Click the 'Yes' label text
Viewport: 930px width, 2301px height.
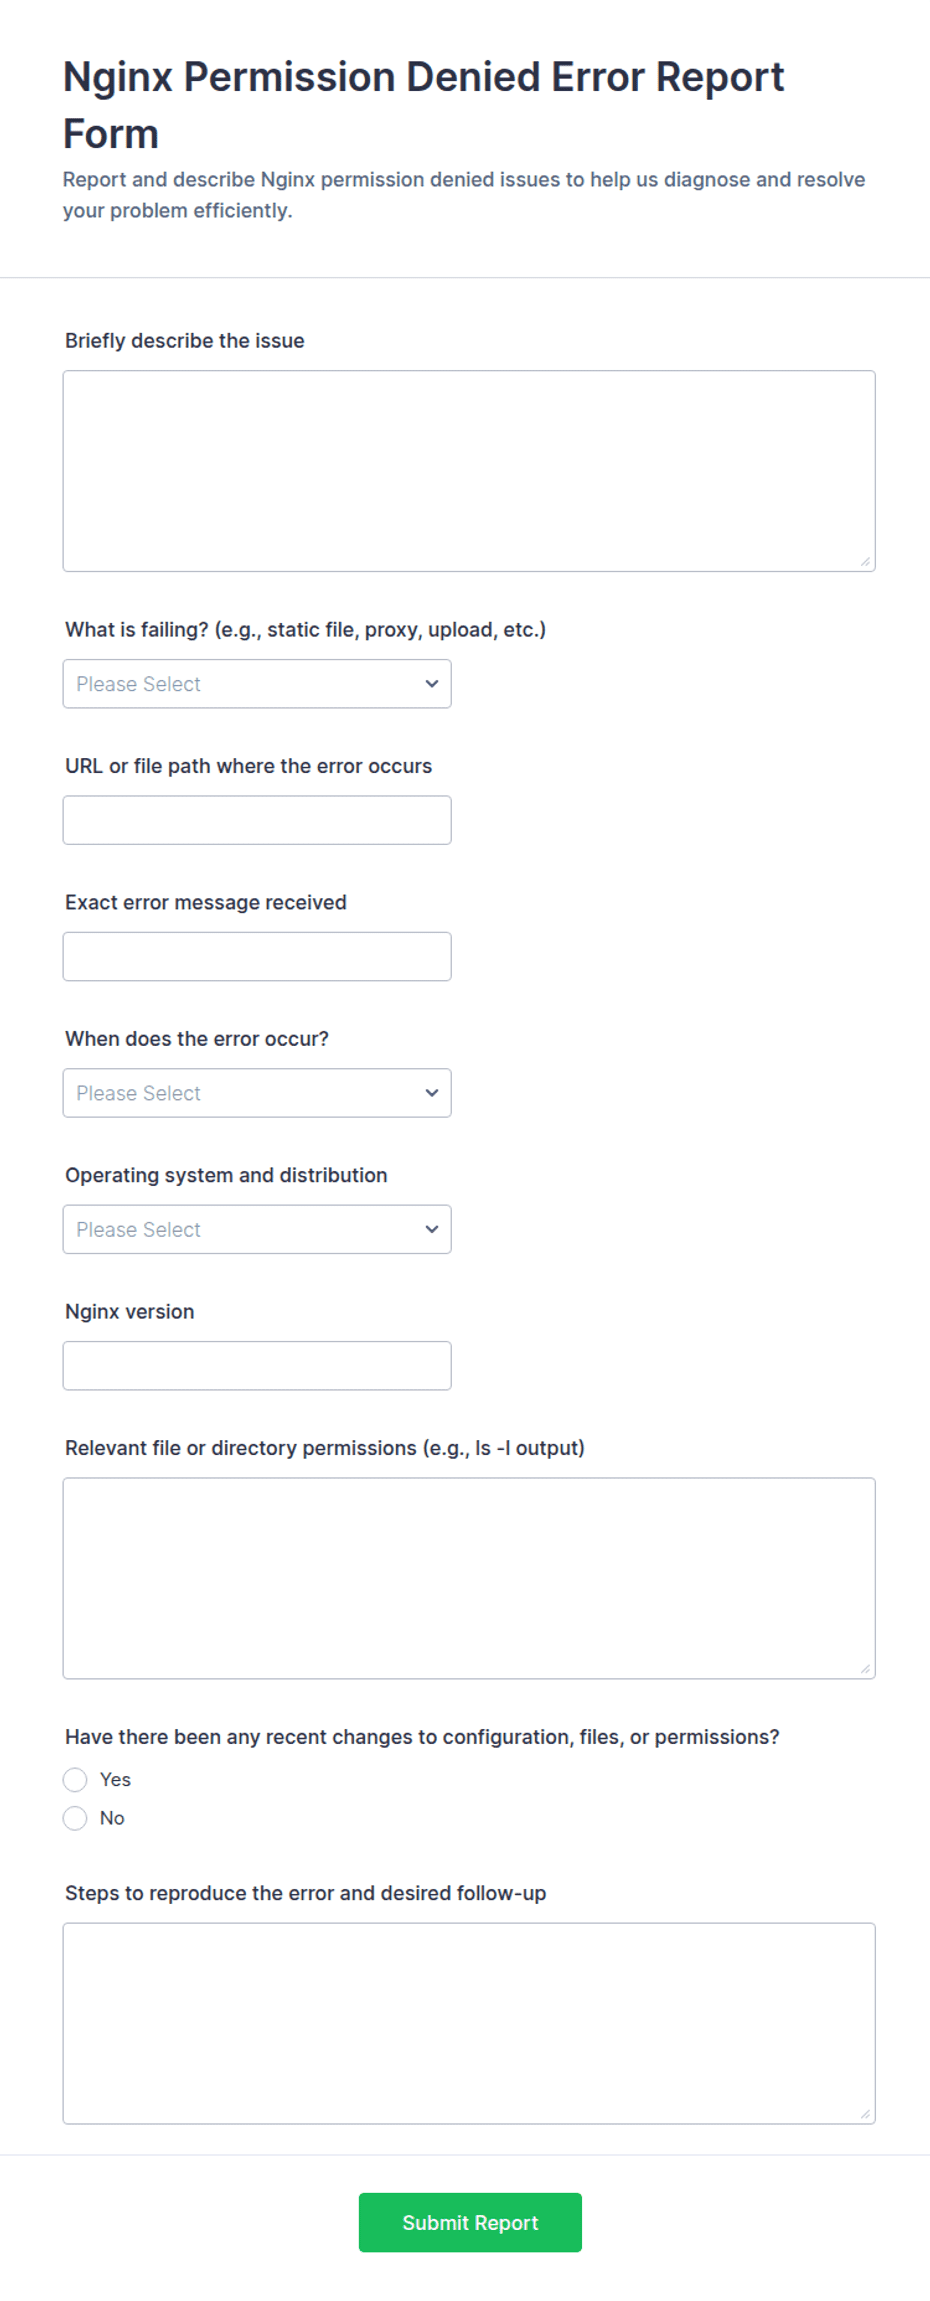[x=115, y=1780]
